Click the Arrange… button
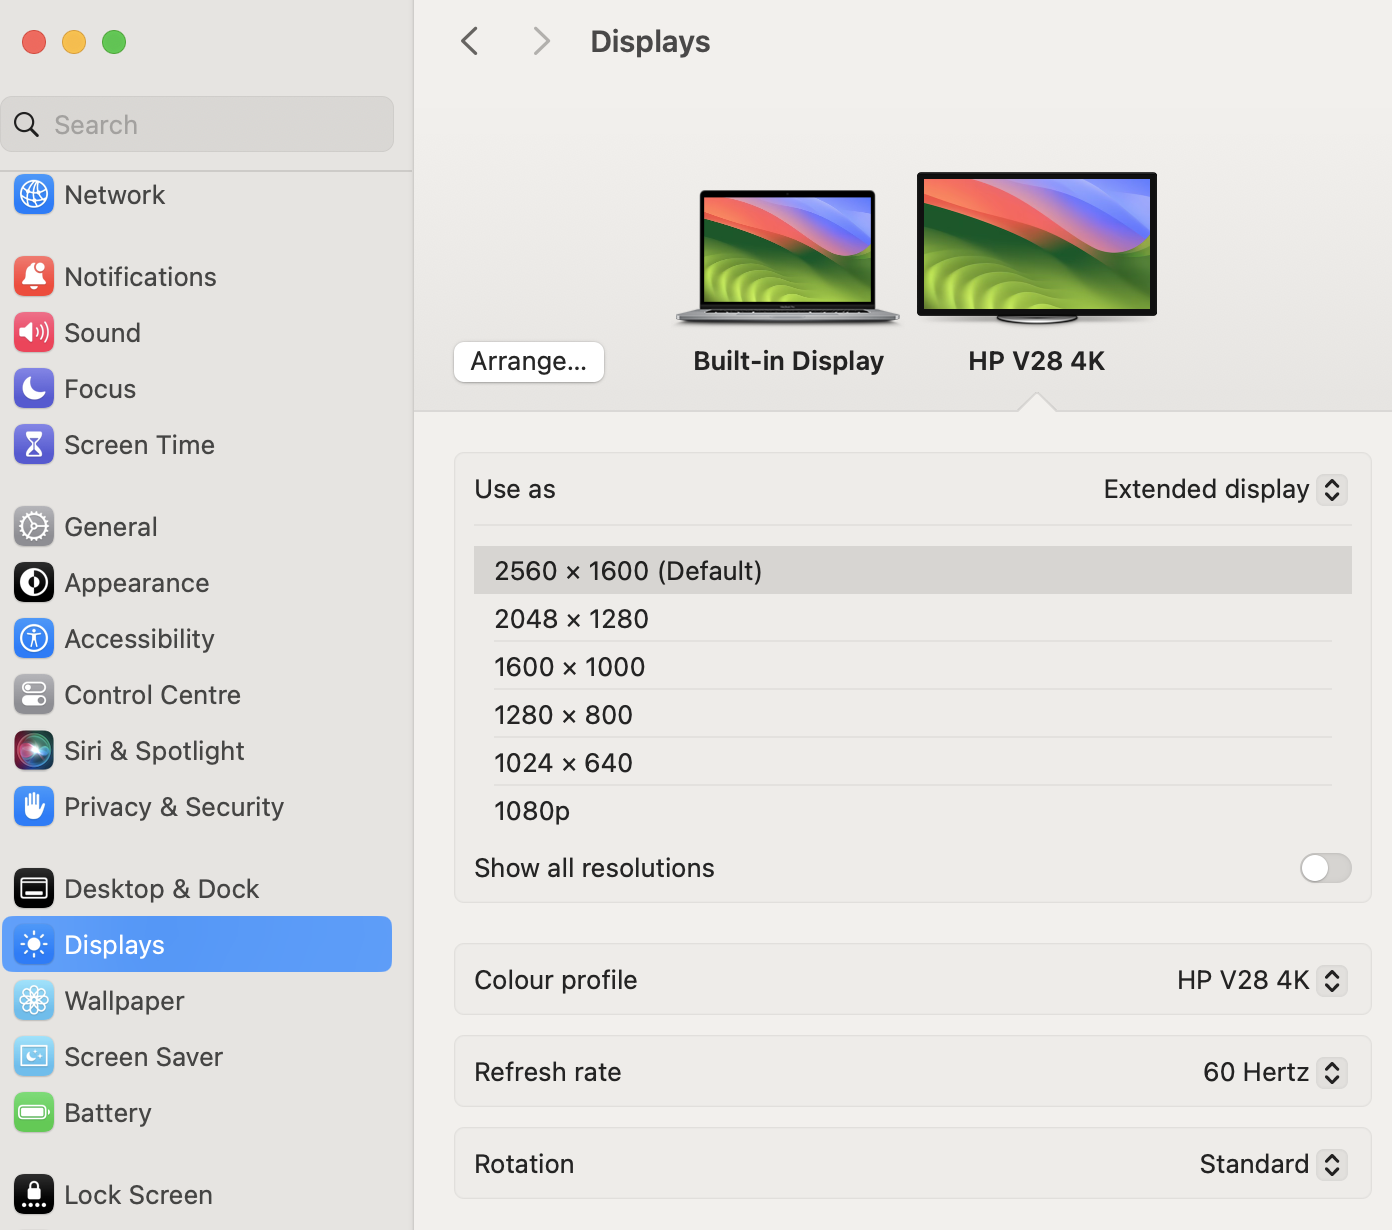The width and height of the screenshot is (1392, 1230). click(x=528, y=362)
